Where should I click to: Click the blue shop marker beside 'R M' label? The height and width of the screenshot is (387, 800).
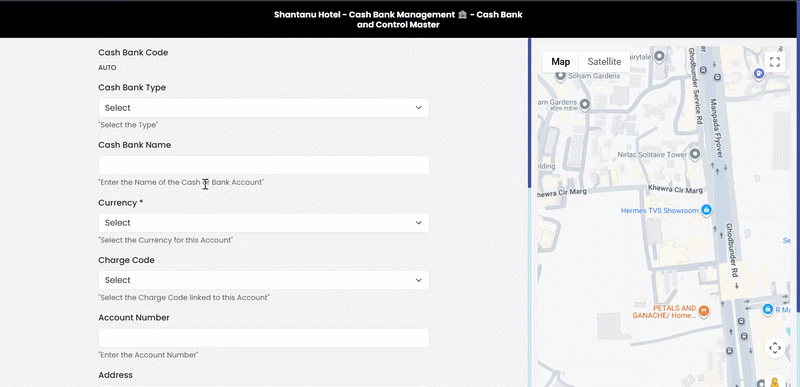coord(767,309)
